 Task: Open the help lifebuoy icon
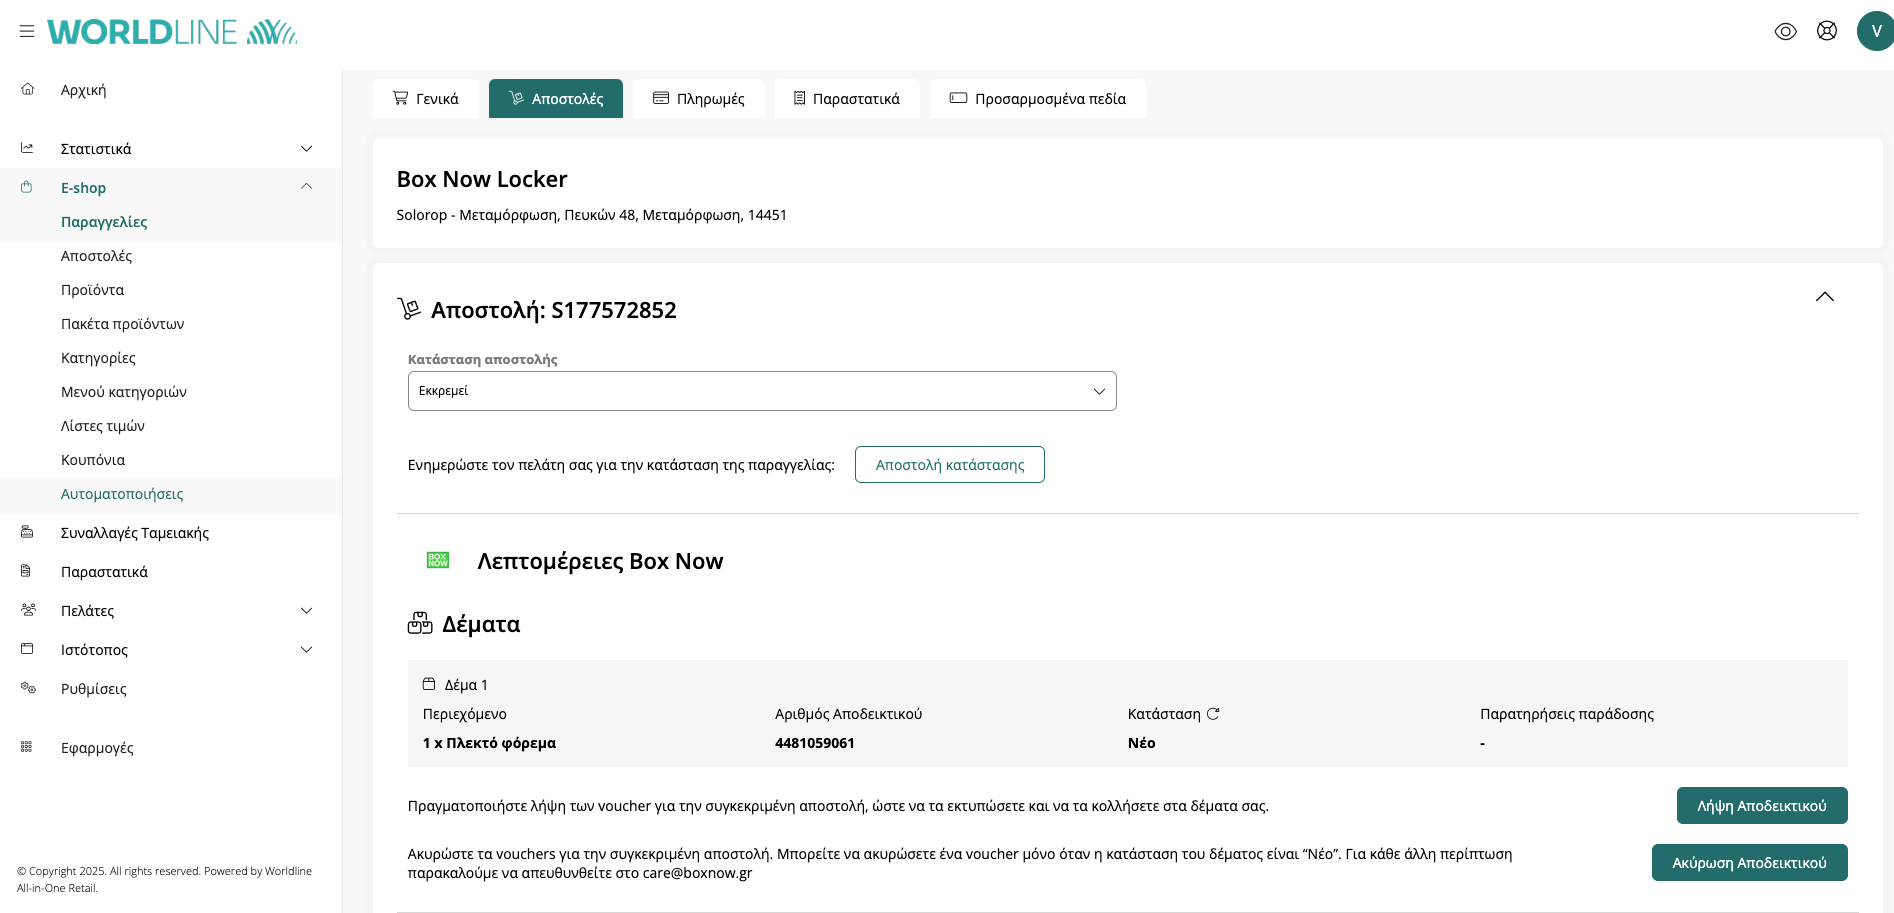click(x=1827, y=31)
